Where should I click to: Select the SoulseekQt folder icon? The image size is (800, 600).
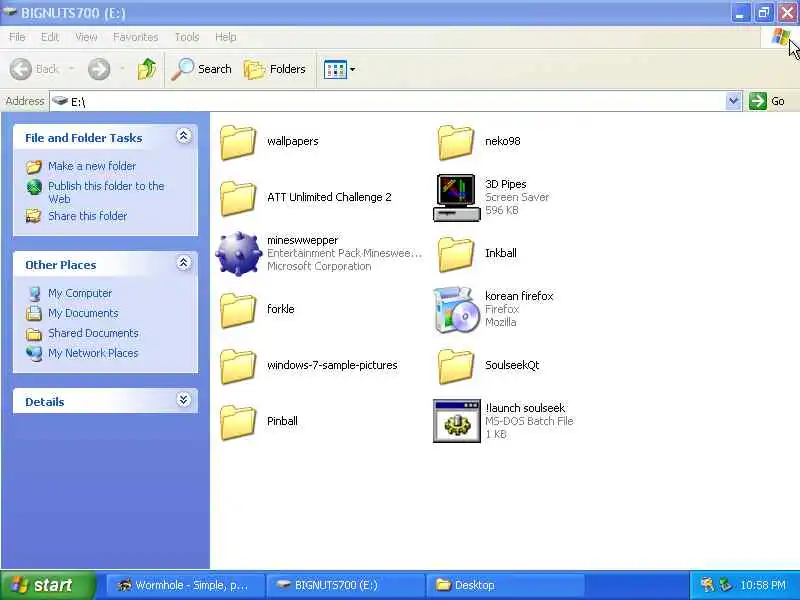tap(456, 366)
